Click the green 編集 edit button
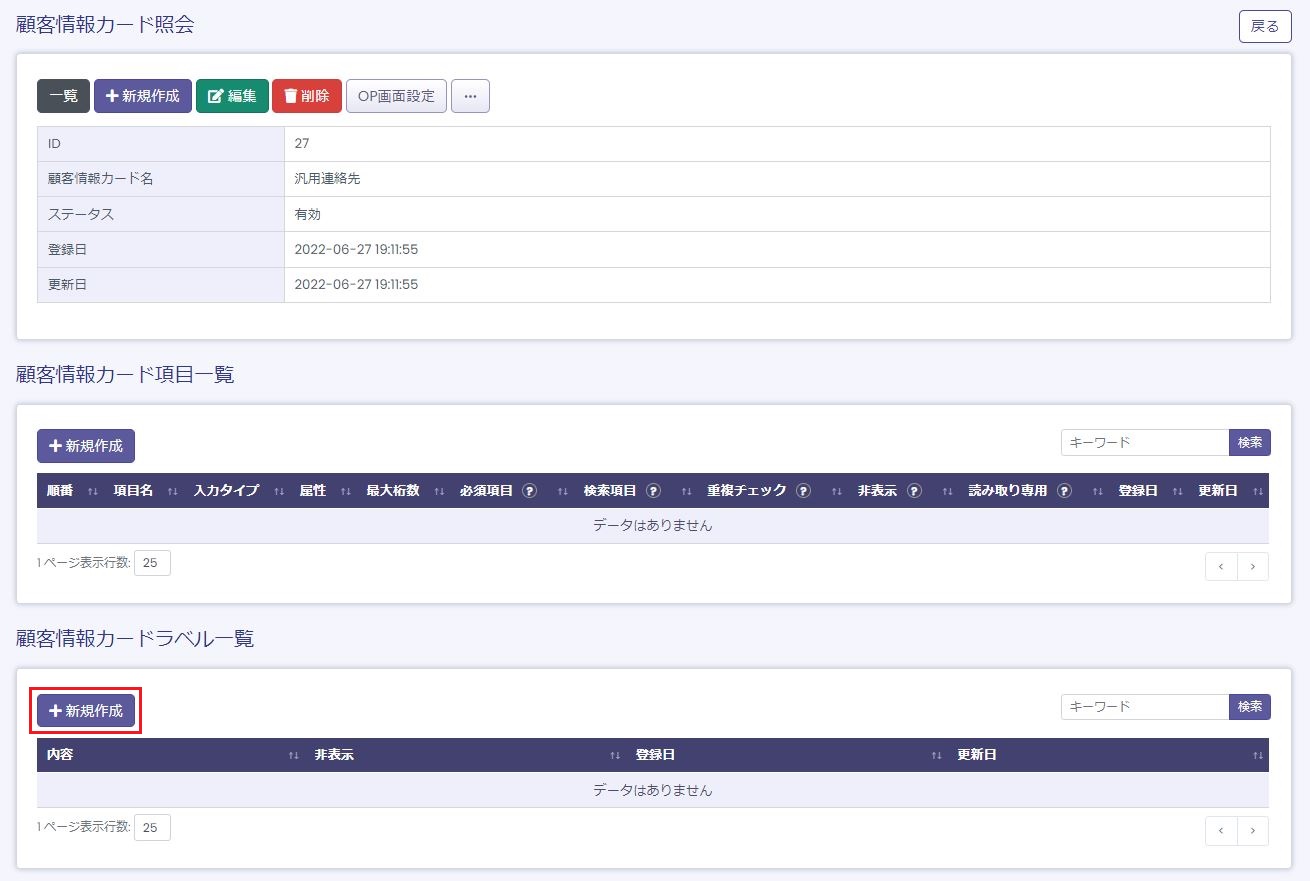The width and height of the screenshot is (1310, 881). click(x=232, y=97)
